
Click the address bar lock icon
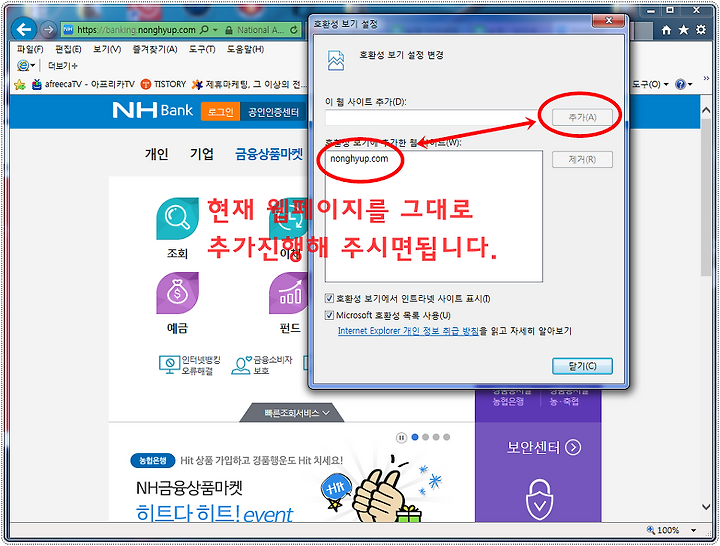pyautogui.click(x=229, y=30)
